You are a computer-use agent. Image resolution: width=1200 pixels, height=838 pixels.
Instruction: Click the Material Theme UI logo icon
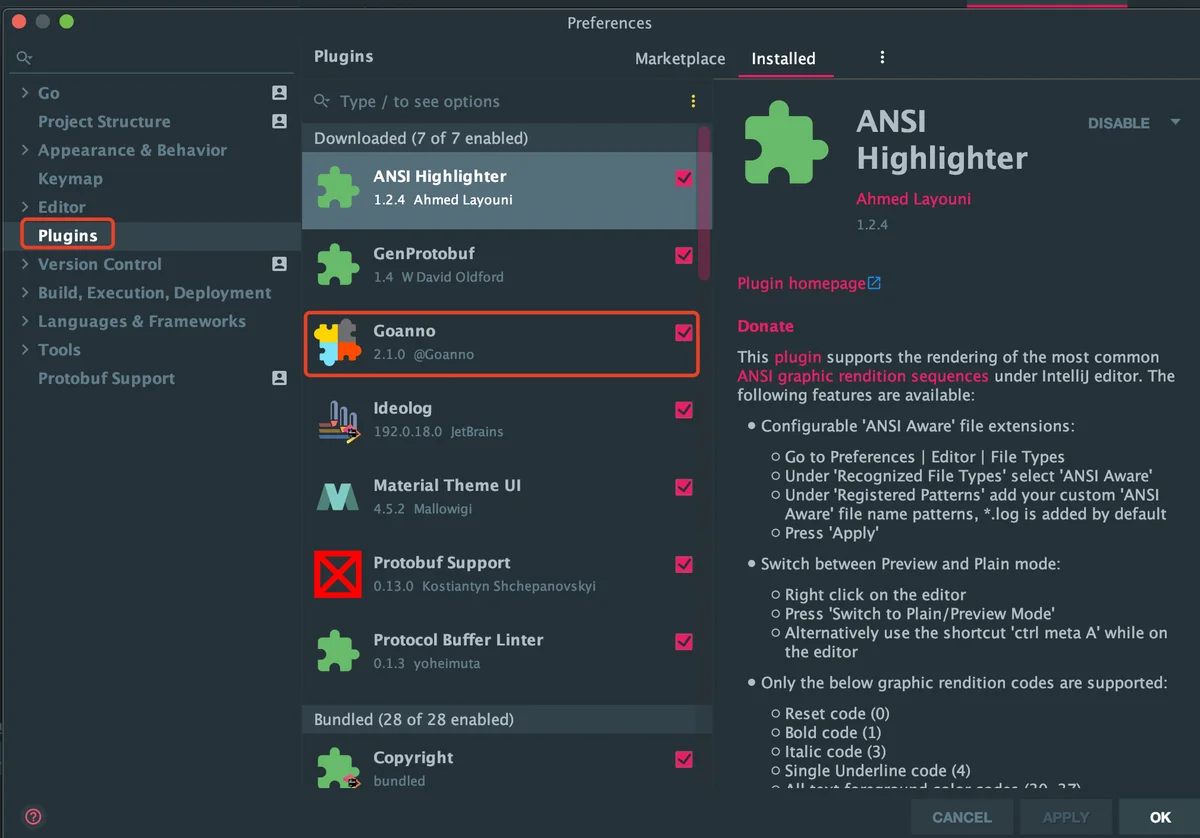[x=338, y=497]
